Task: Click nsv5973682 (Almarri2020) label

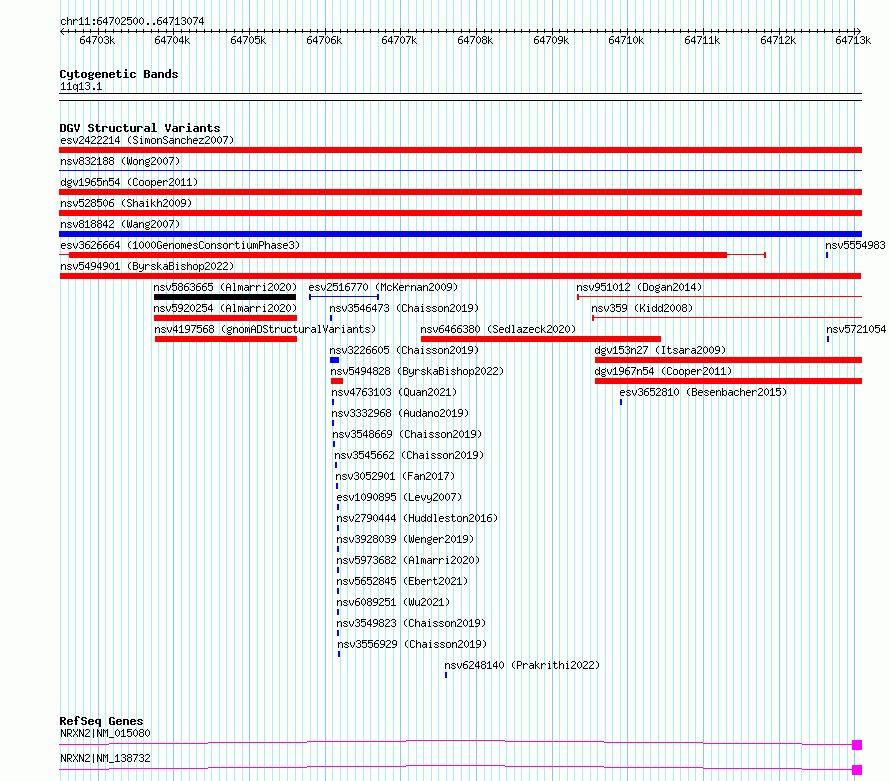Action: coord(408,560)
